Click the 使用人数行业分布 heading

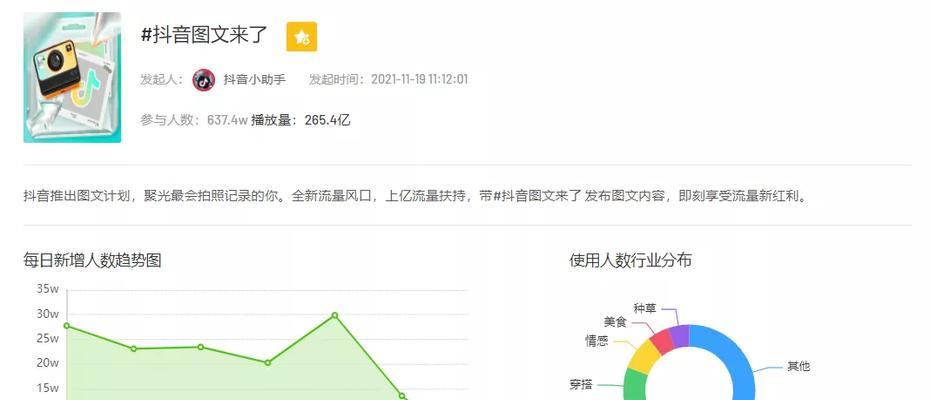(x=630, y=260)
